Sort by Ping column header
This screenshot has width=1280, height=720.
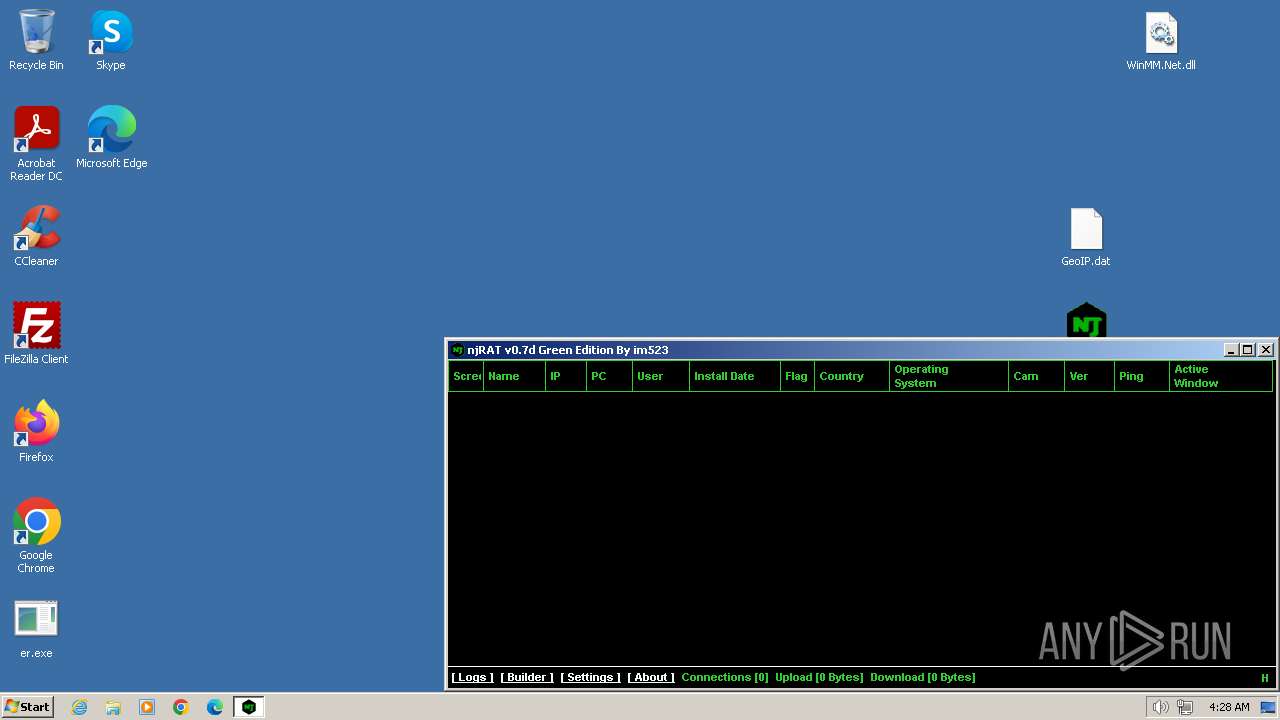(x=1142, y=376)
